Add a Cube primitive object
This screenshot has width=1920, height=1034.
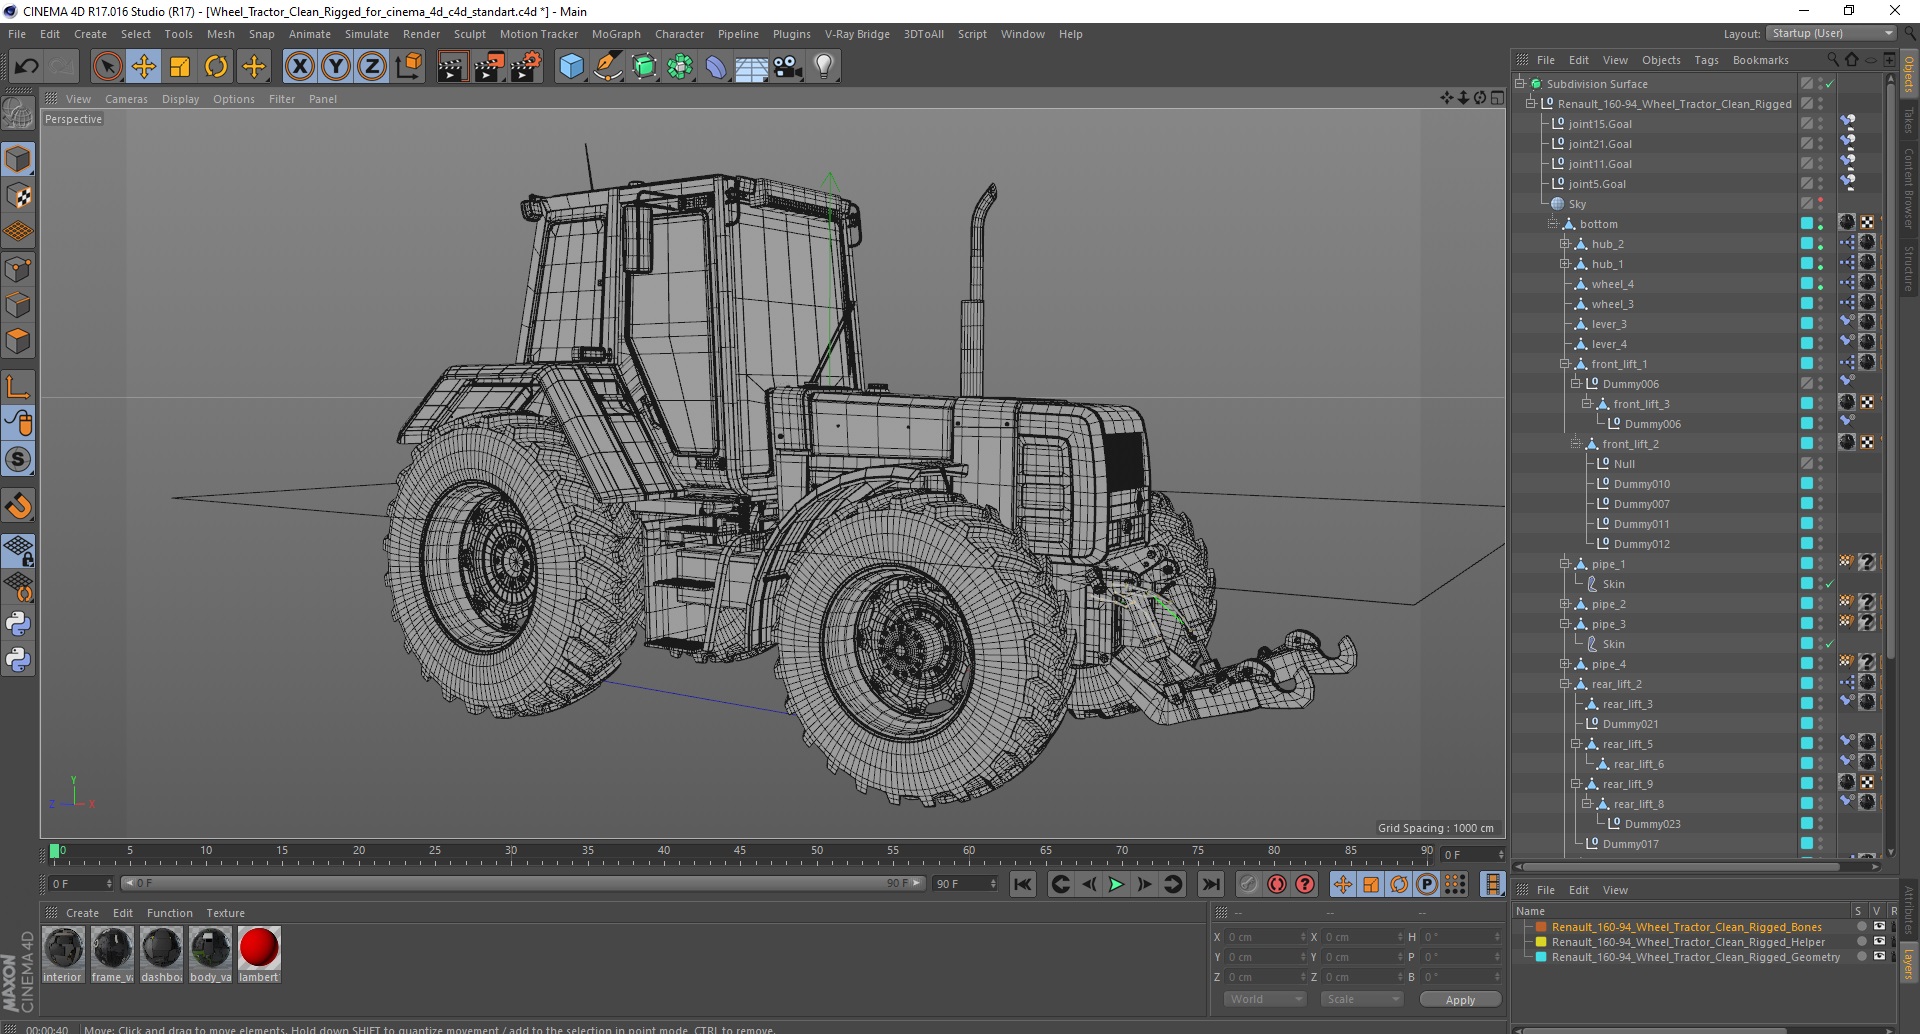571,67
